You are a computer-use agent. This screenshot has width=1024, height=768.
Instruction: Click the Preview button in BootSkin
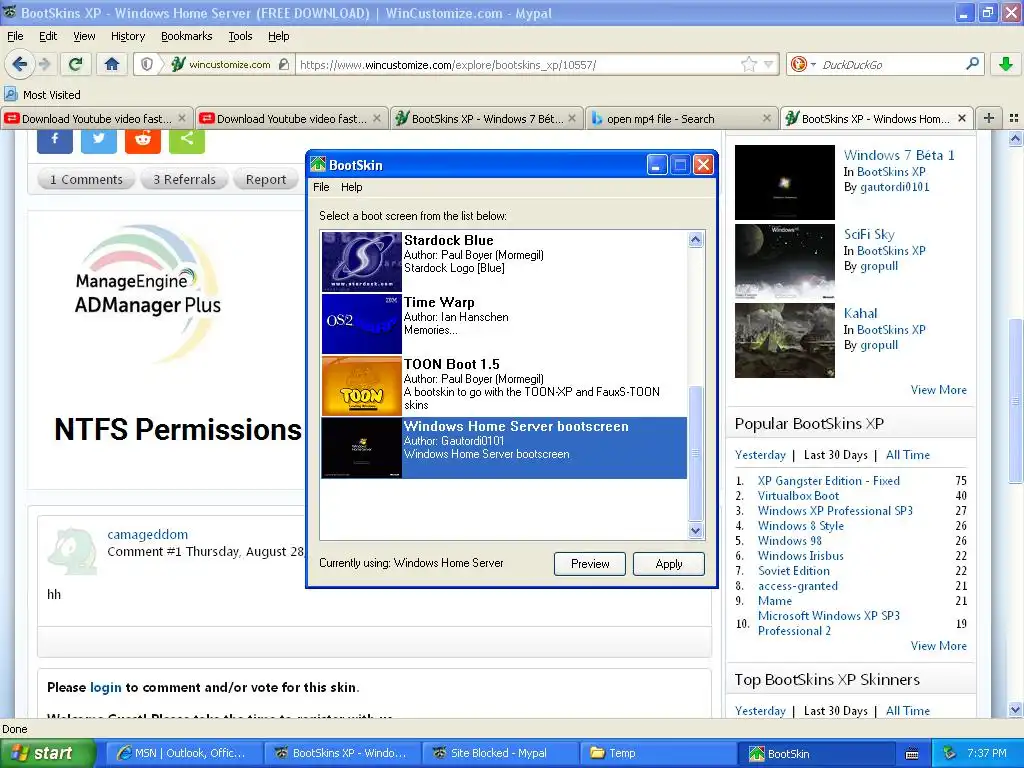coord(590,564)
